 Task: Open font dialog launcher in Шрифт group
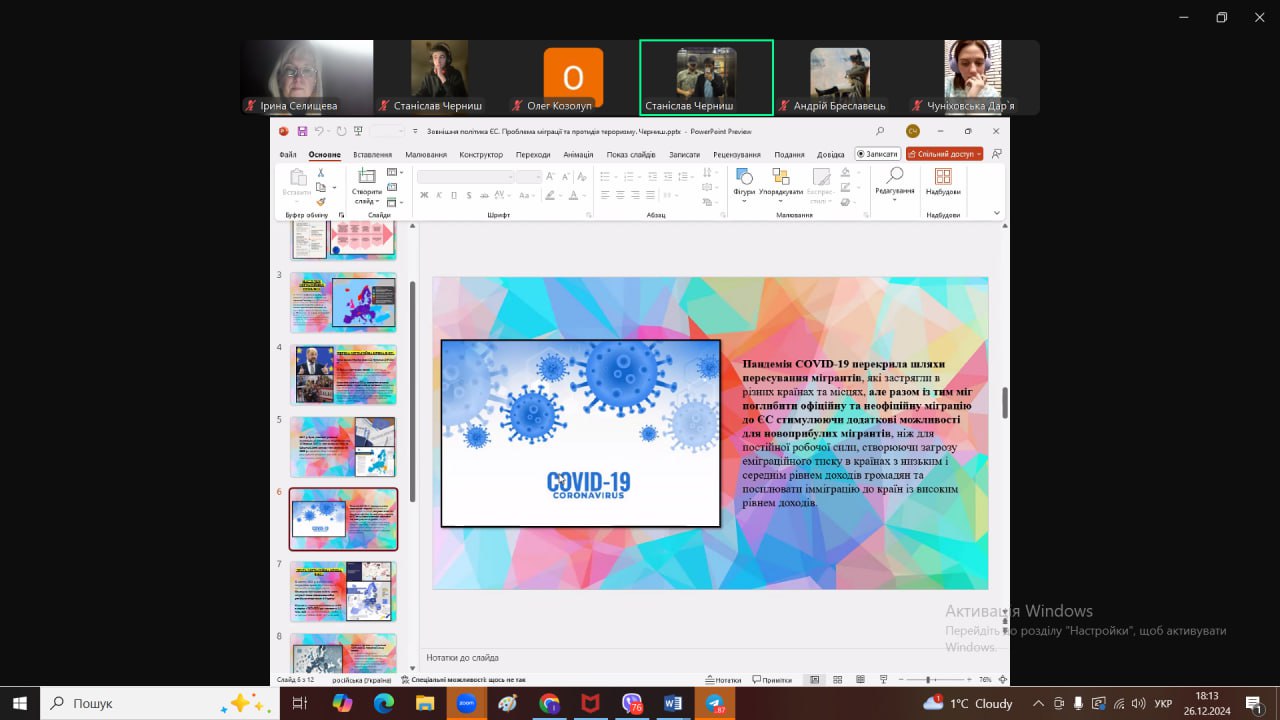589,214
